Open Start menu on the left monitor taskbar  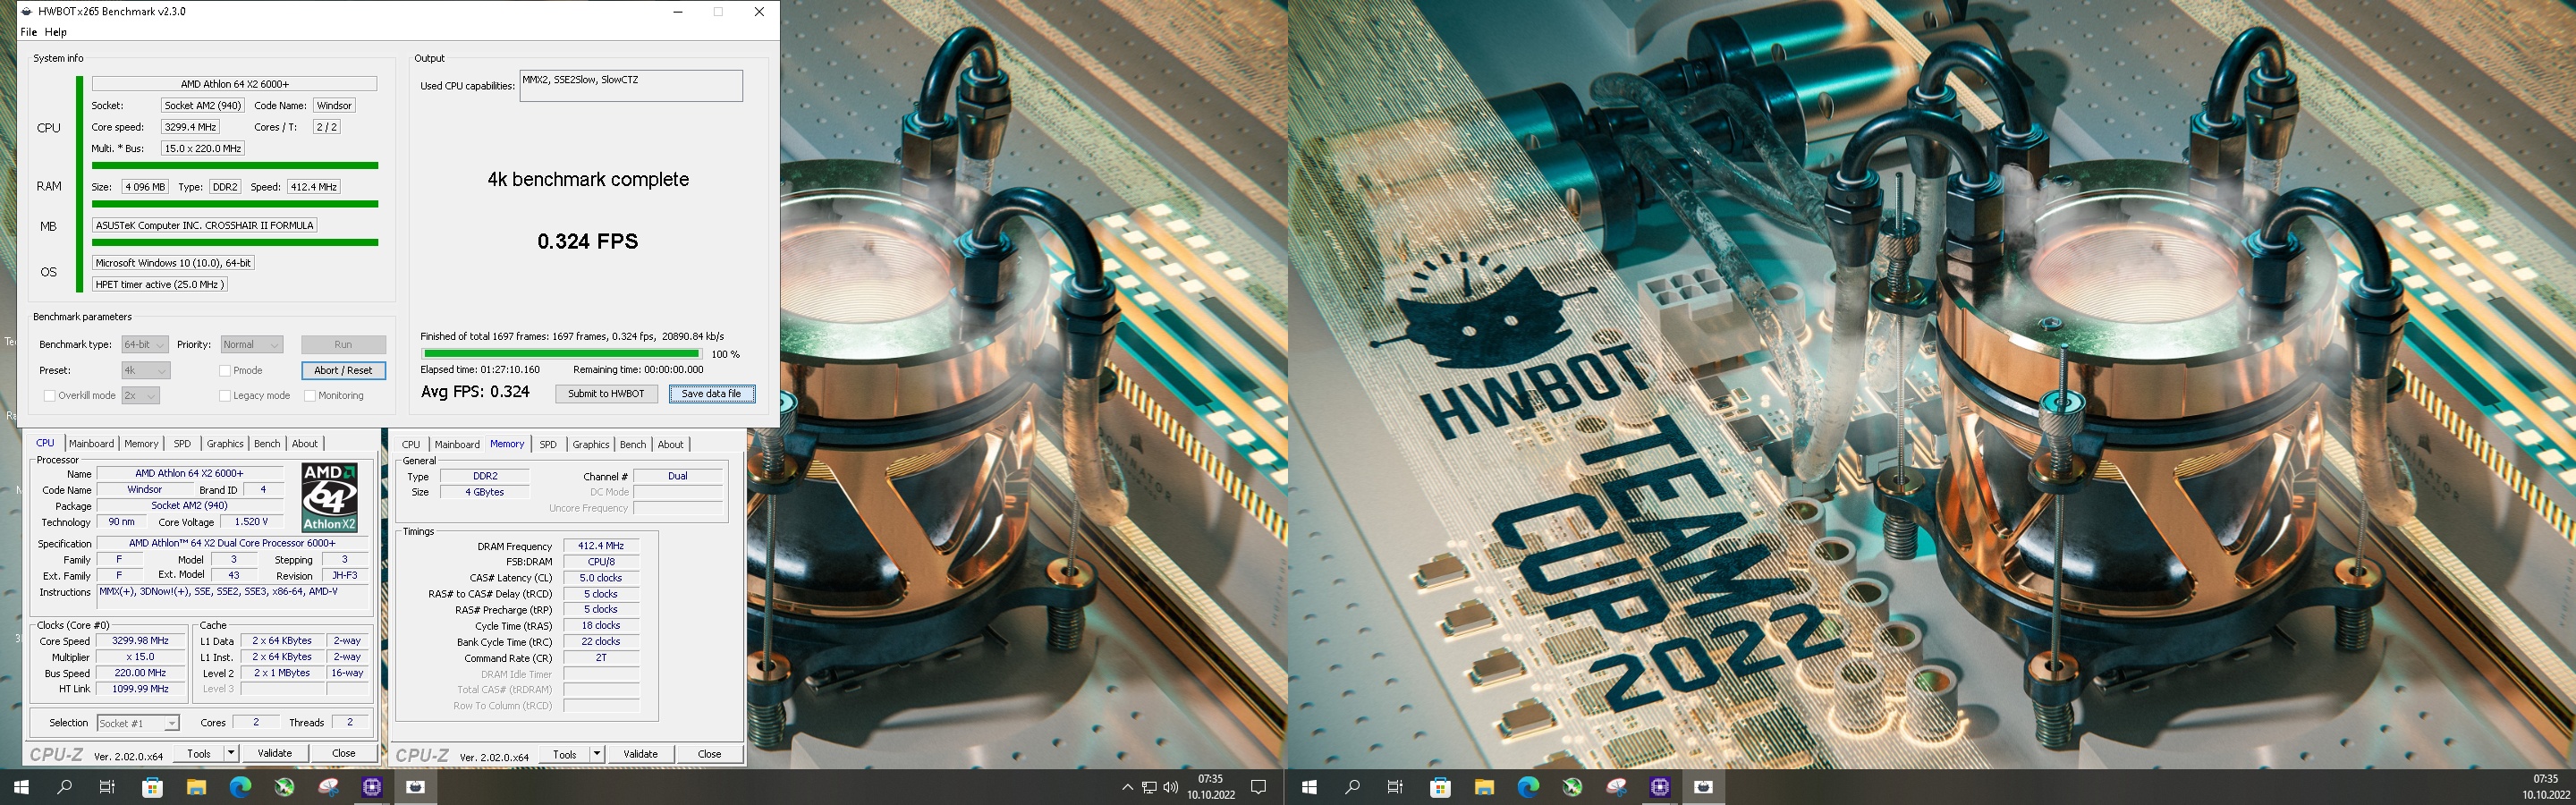pyautogui.click(x=21, y=787)
